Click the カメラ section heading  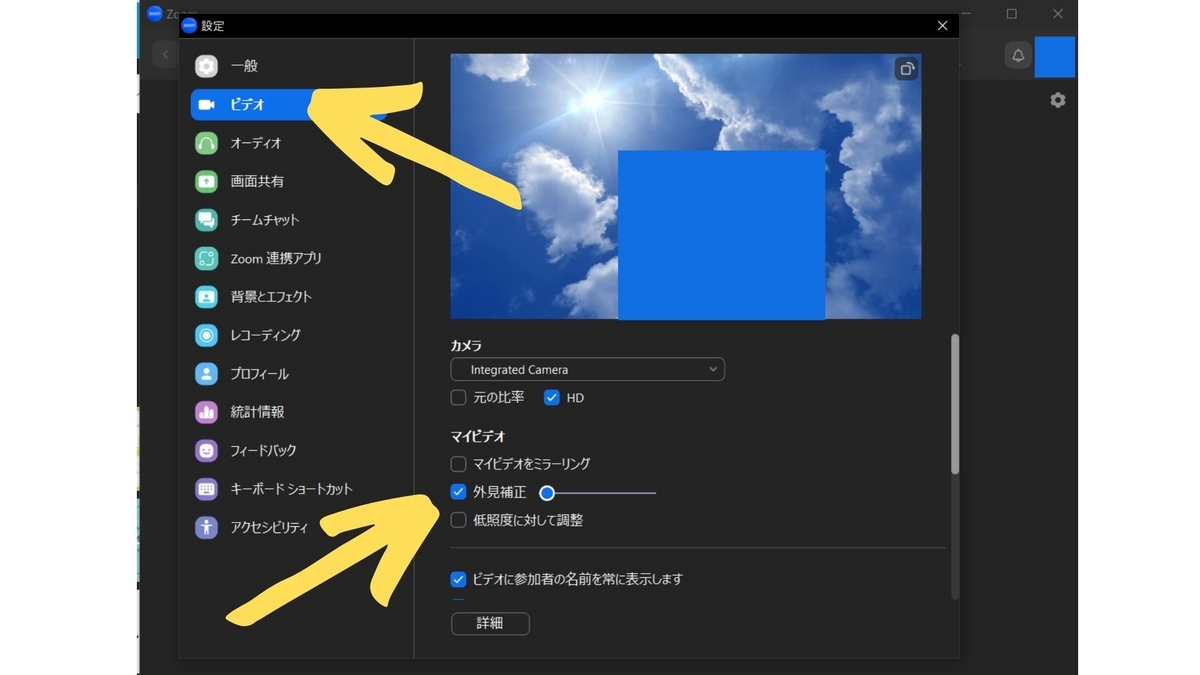466,346
